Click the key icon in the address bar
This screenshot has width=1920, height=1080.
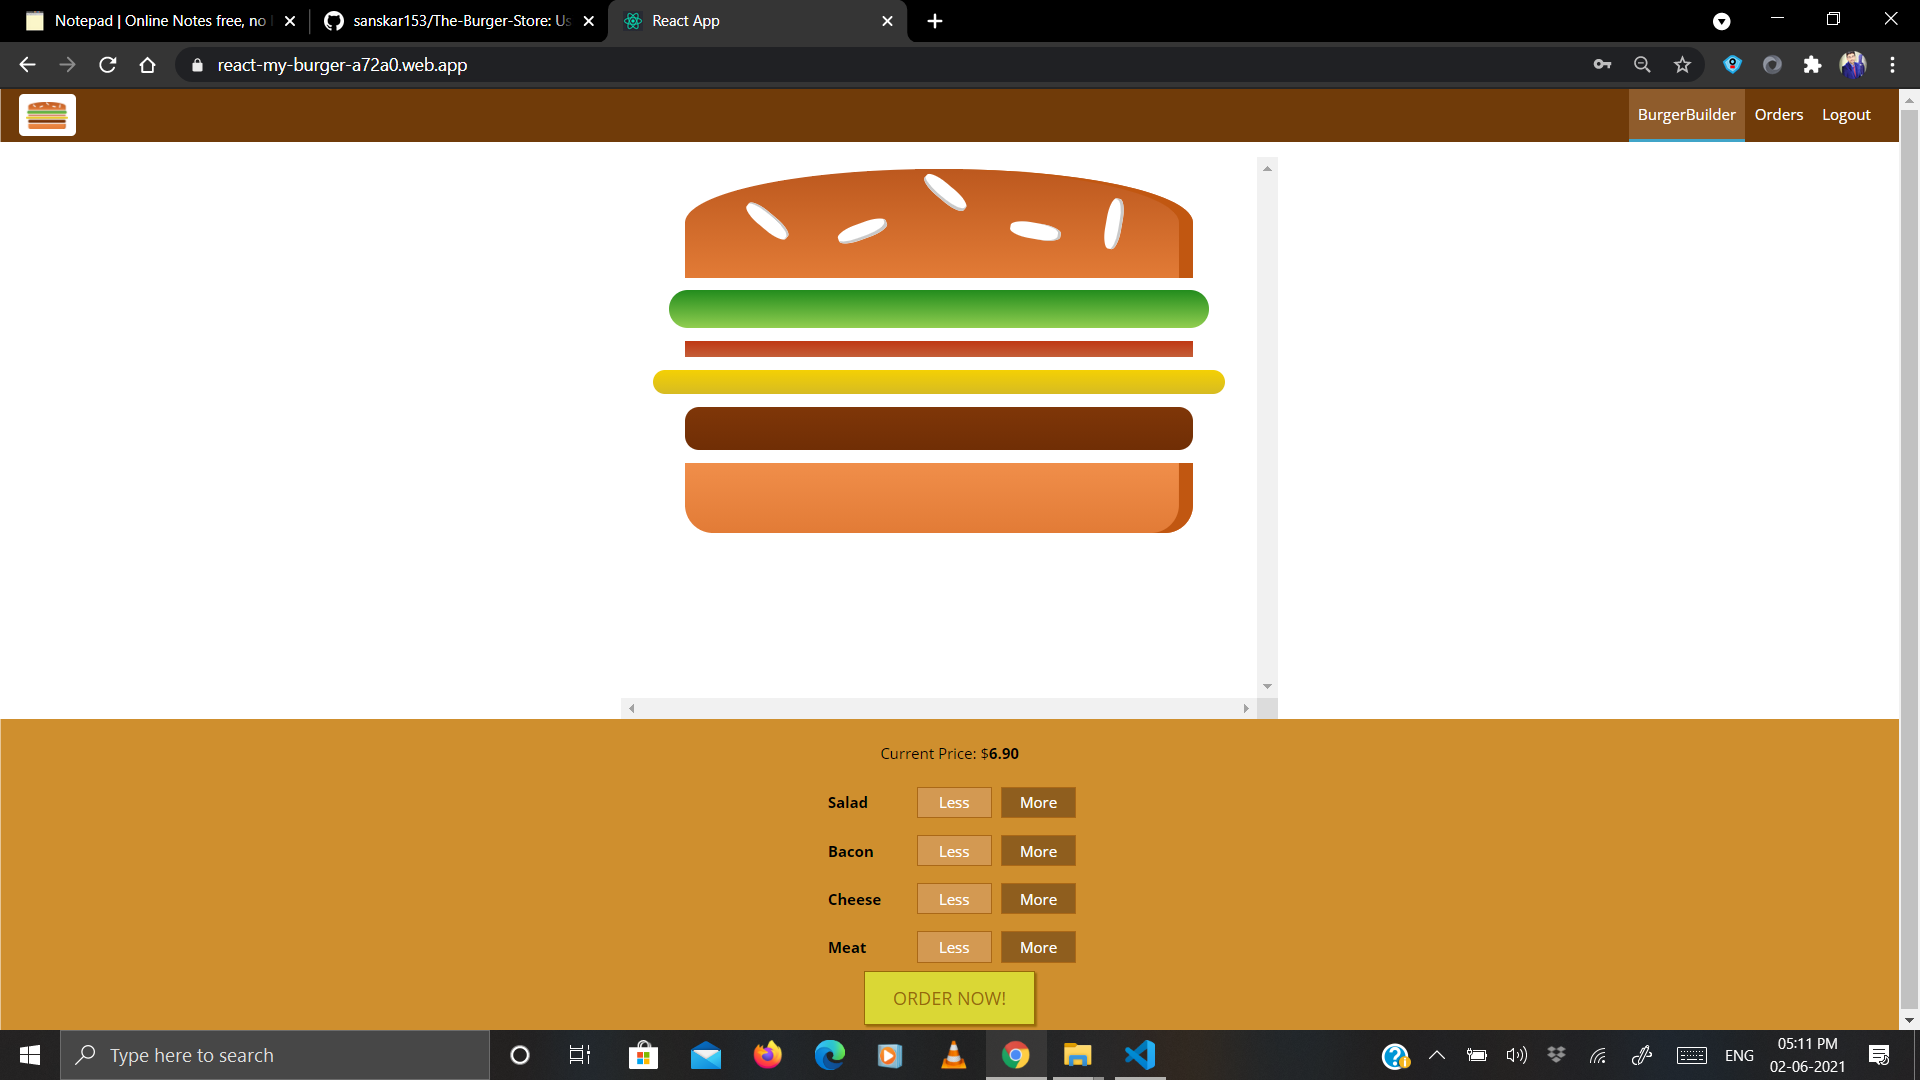click(x=1602, y=64)
